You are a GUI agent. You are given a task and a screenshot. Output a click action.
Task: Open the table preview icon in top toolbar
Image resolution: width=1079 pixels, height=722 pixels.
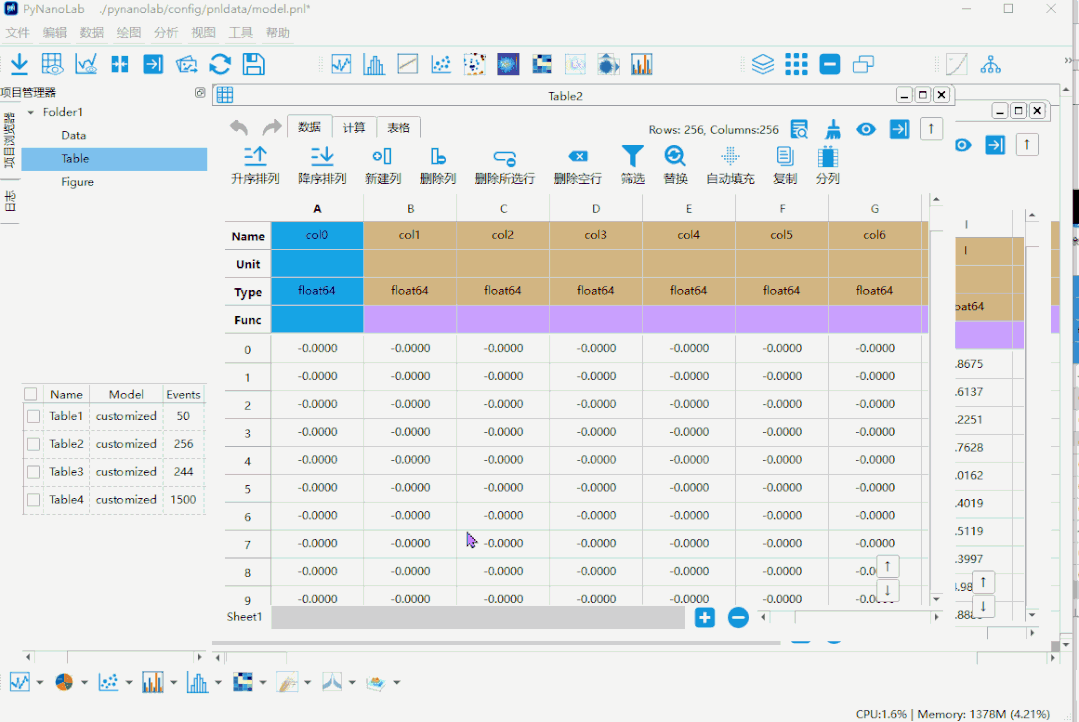pyautogui.click(x=52, y=64)
